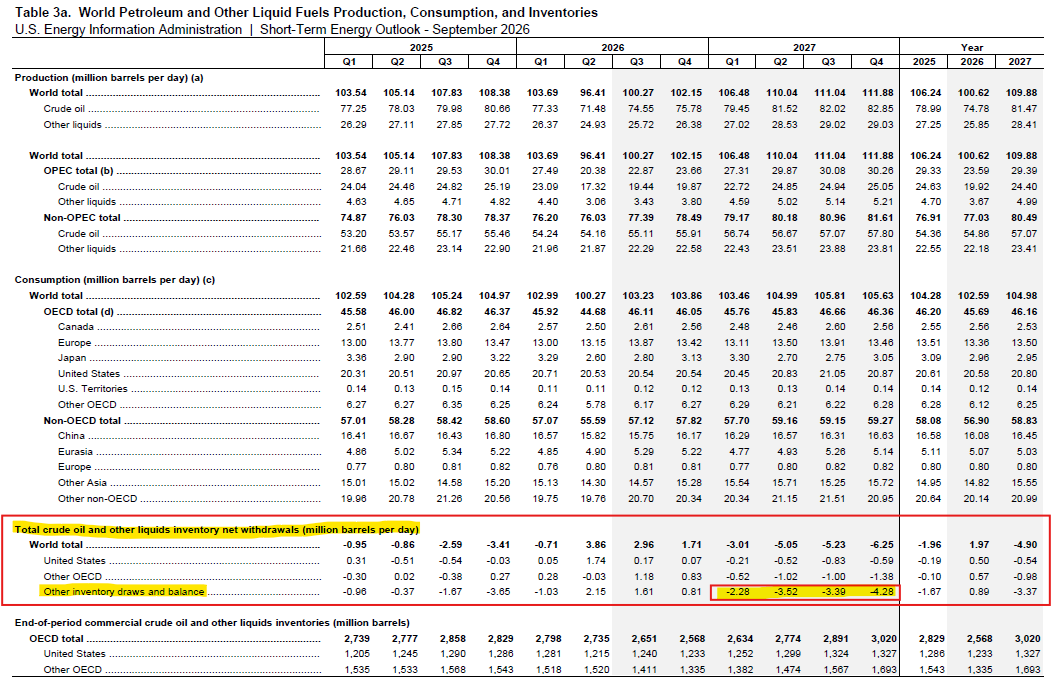Click the 'Production (million barrels per day) (a)' heading
Viewport: 1052px width, 682px height.
pos(109,78)
